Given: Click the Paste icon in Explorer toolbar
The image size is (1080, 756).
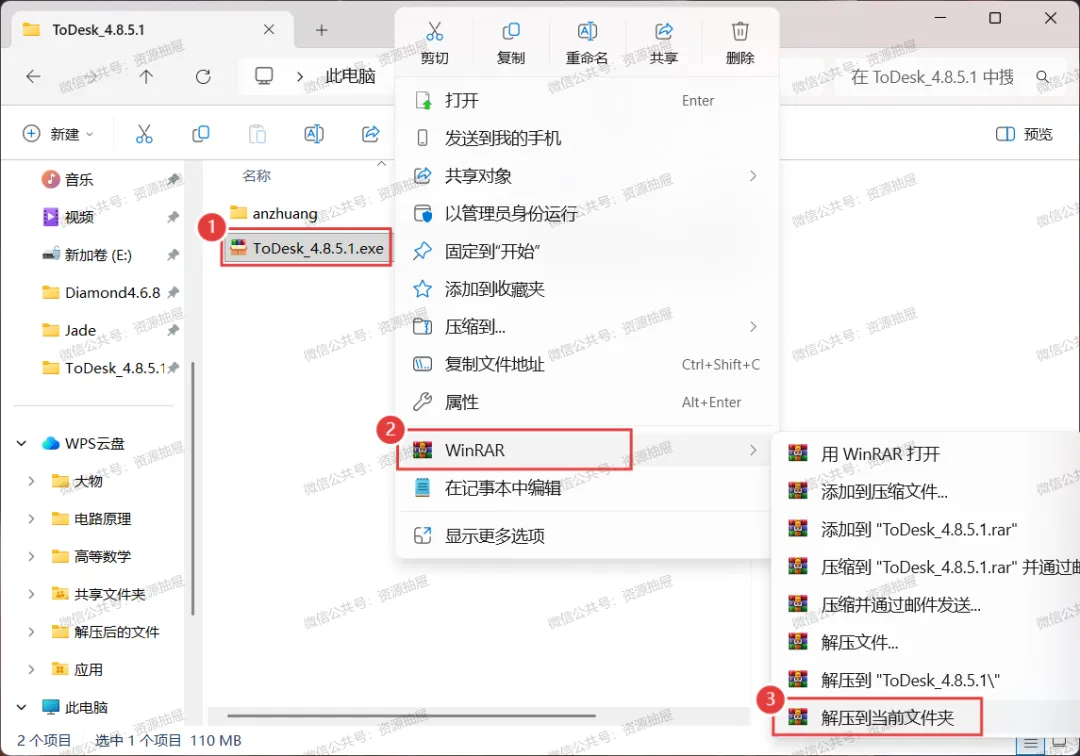Looking at the screenshot, I should [258, 134].
